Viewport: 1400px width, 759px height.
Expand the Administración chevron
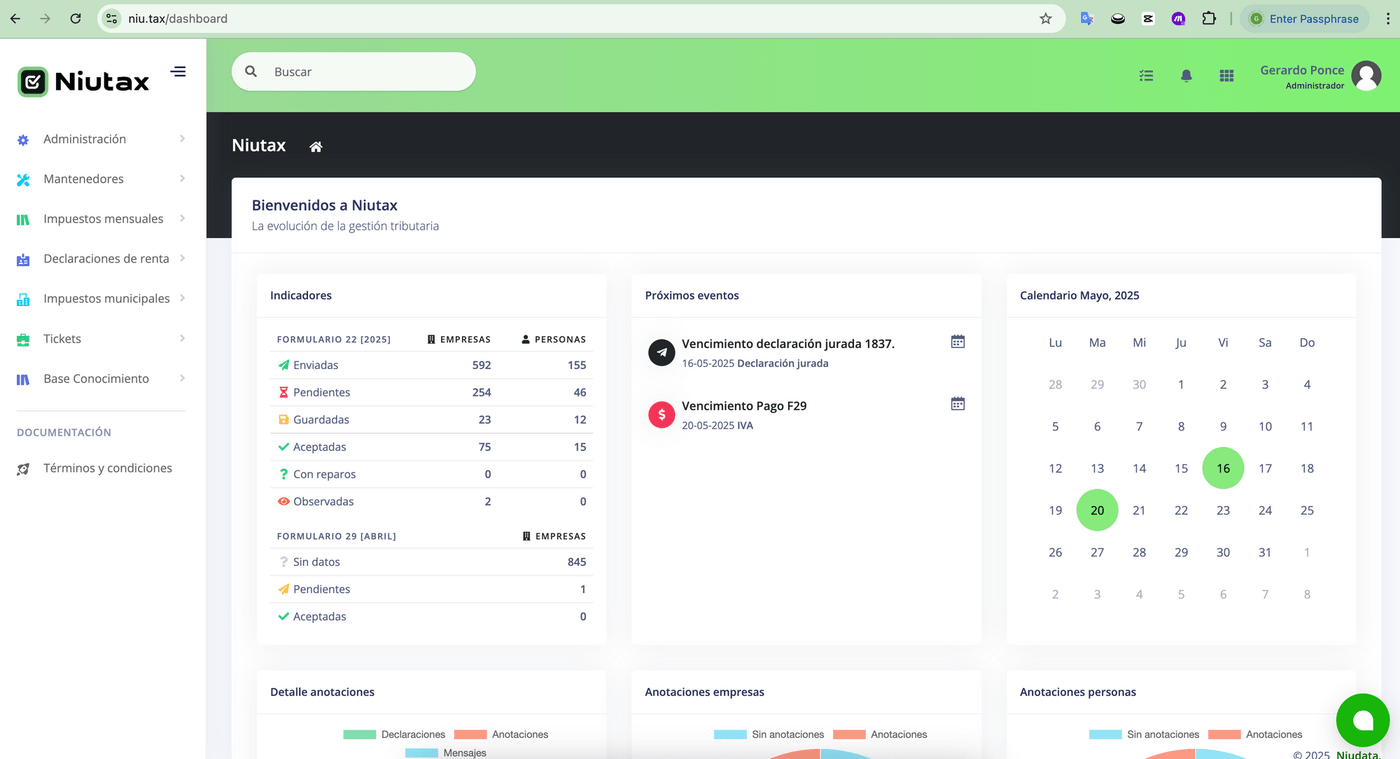point(182,139)
